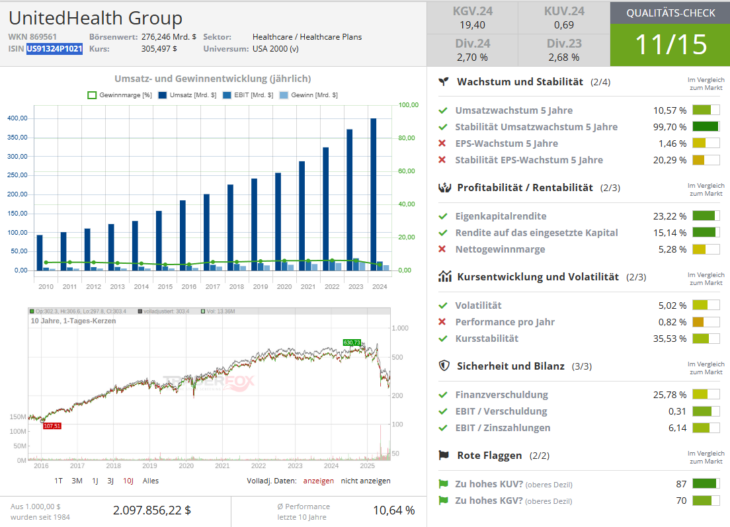Click the hands icon beside Profitabilität / Rentabilität
The image size is (730, 527).
click(x=445, y=188)
